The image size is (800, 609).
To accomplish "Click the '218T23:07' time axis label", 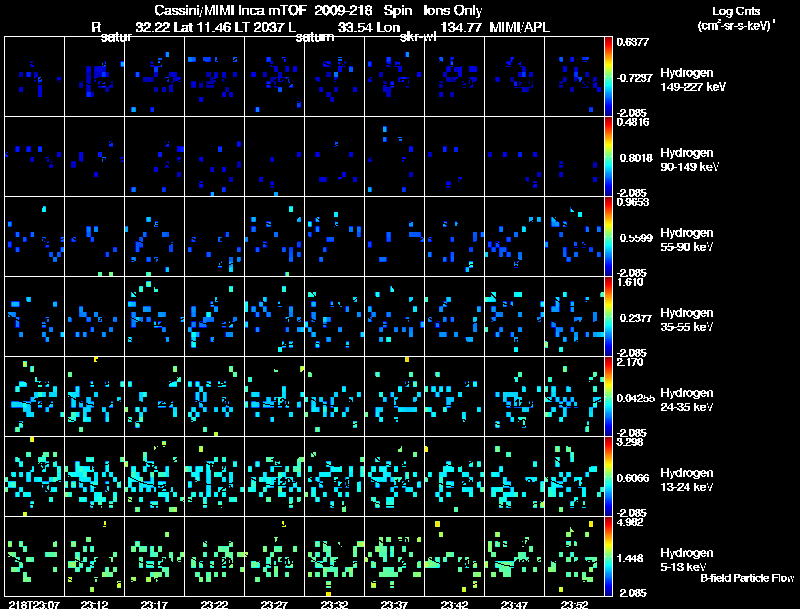I will coord(34,604).
